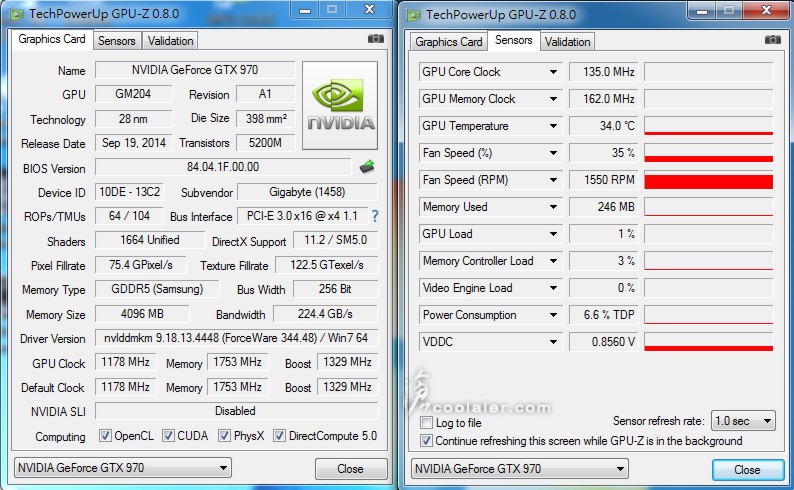The image size is (794, 490).
Task: Click the Bandwidth value 224.4 GB/s
Action: 325,314
